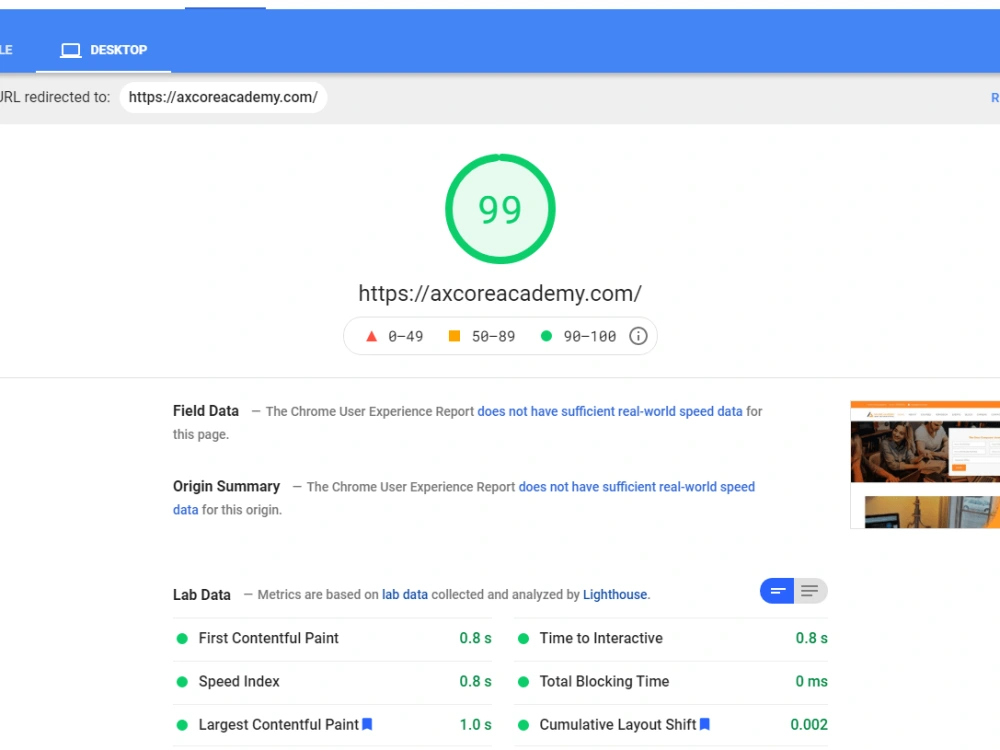Select the Total Blocking Time label
Screen dimensions: 1000x750
(604, 681)
